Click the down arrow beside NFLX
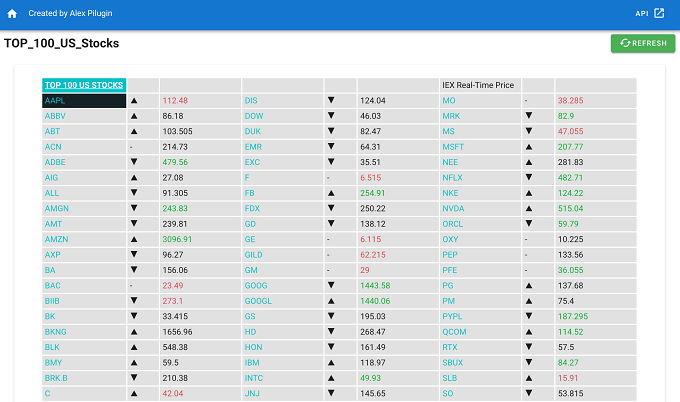Viewport: 680px width, 402px height. click(x=529, y=177)
